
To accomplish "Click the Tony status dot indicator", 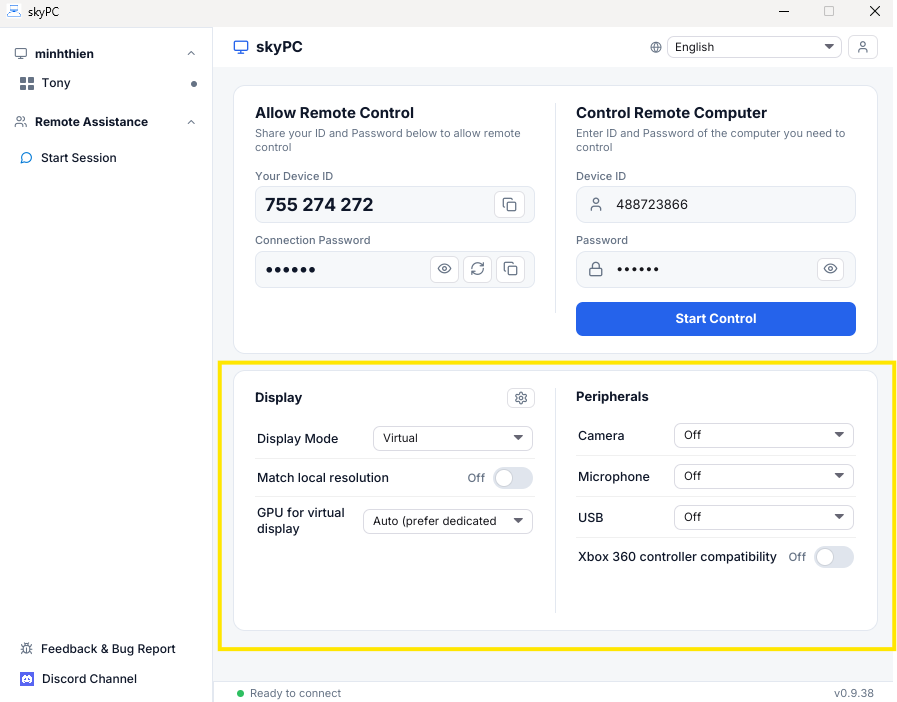I will (x=194, y=84).
